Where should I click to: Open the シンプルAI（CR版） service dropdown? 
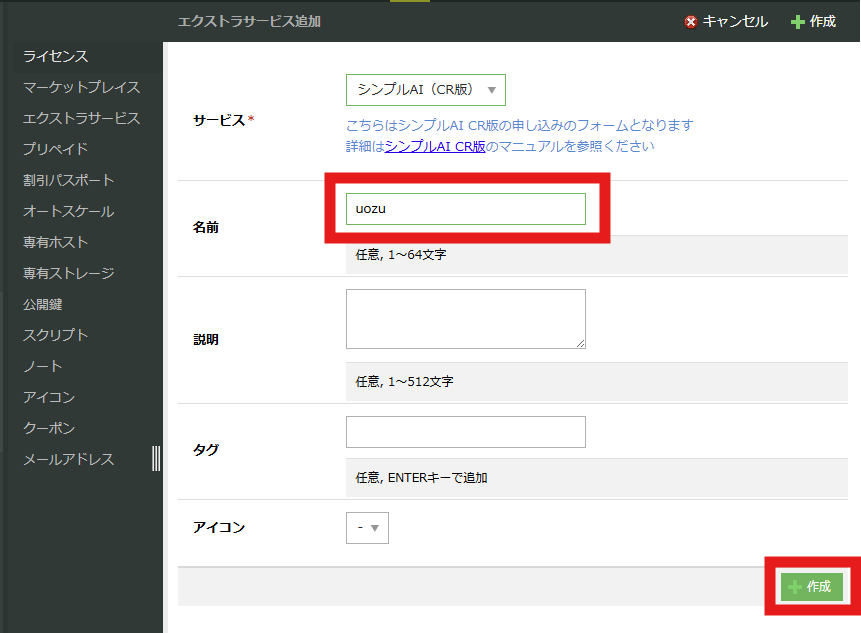pos(425,90)
